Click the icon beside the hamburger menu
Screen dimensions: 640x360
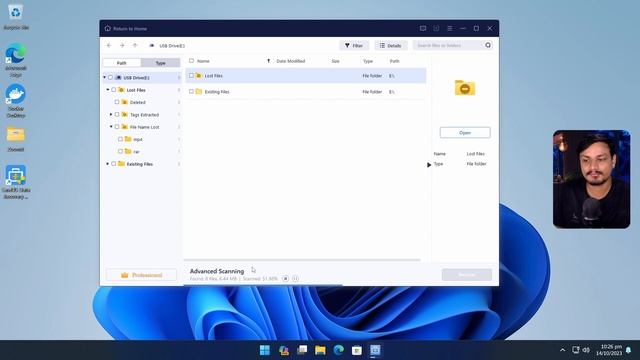[x=436, y=28]
